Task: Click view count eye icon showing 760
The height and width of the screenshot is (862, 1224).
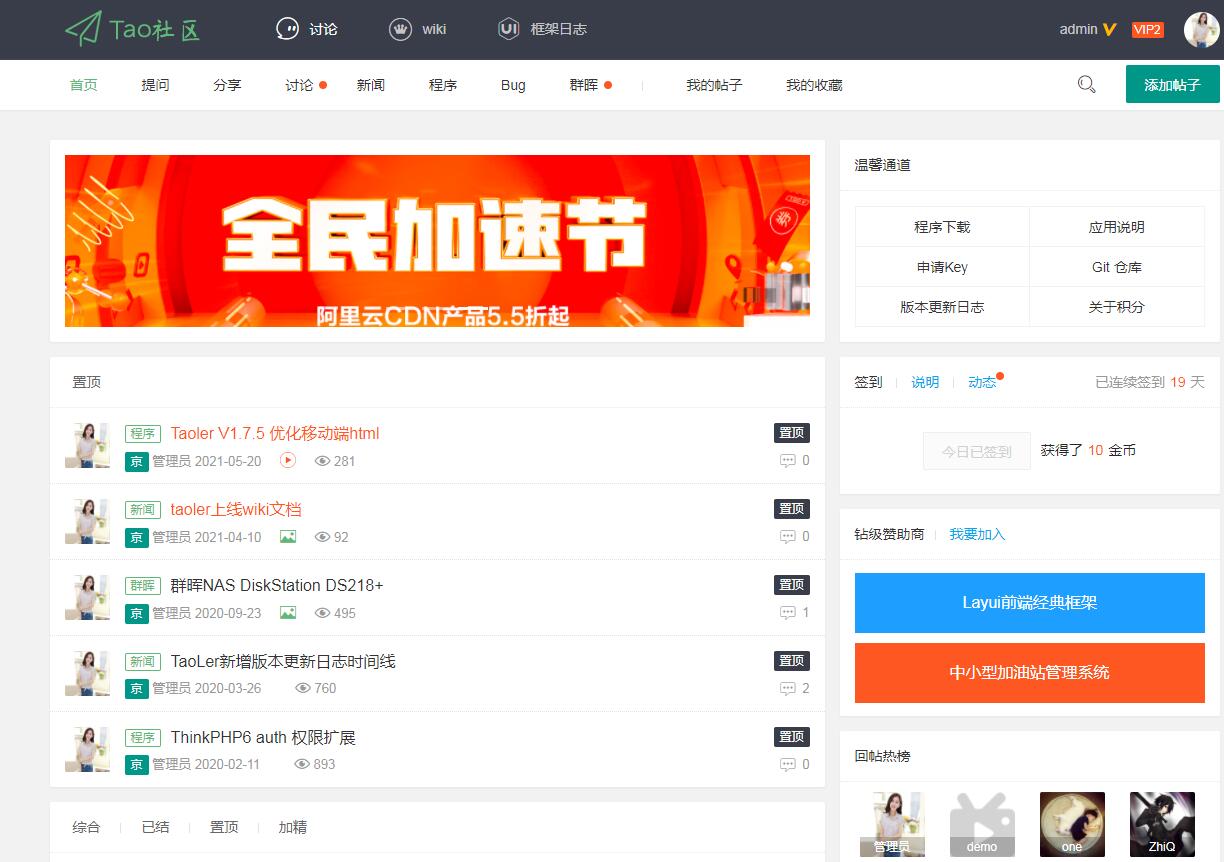Action: pyautogui.click(x=302, y=688)
